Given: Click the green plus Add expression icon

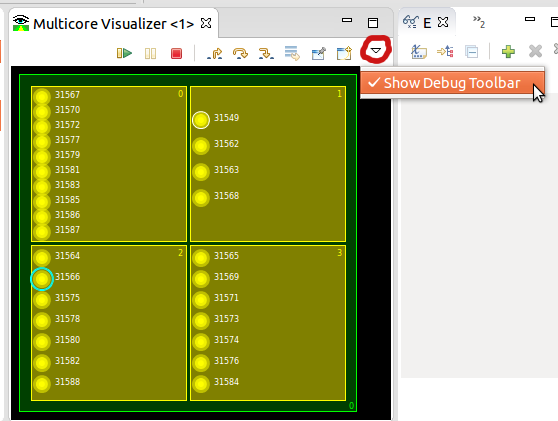Looking at the screenshot, I should coord(508,52).
